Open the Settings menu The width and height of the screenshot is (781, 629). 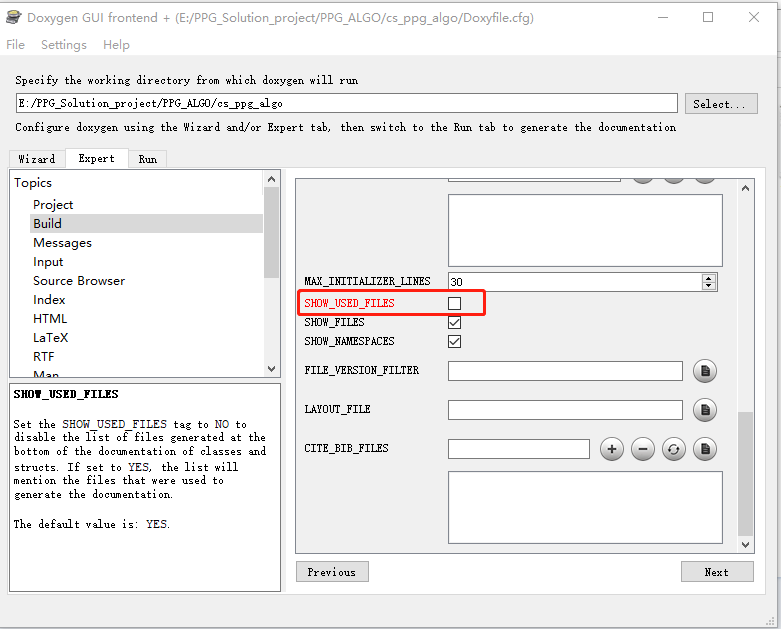64,45
